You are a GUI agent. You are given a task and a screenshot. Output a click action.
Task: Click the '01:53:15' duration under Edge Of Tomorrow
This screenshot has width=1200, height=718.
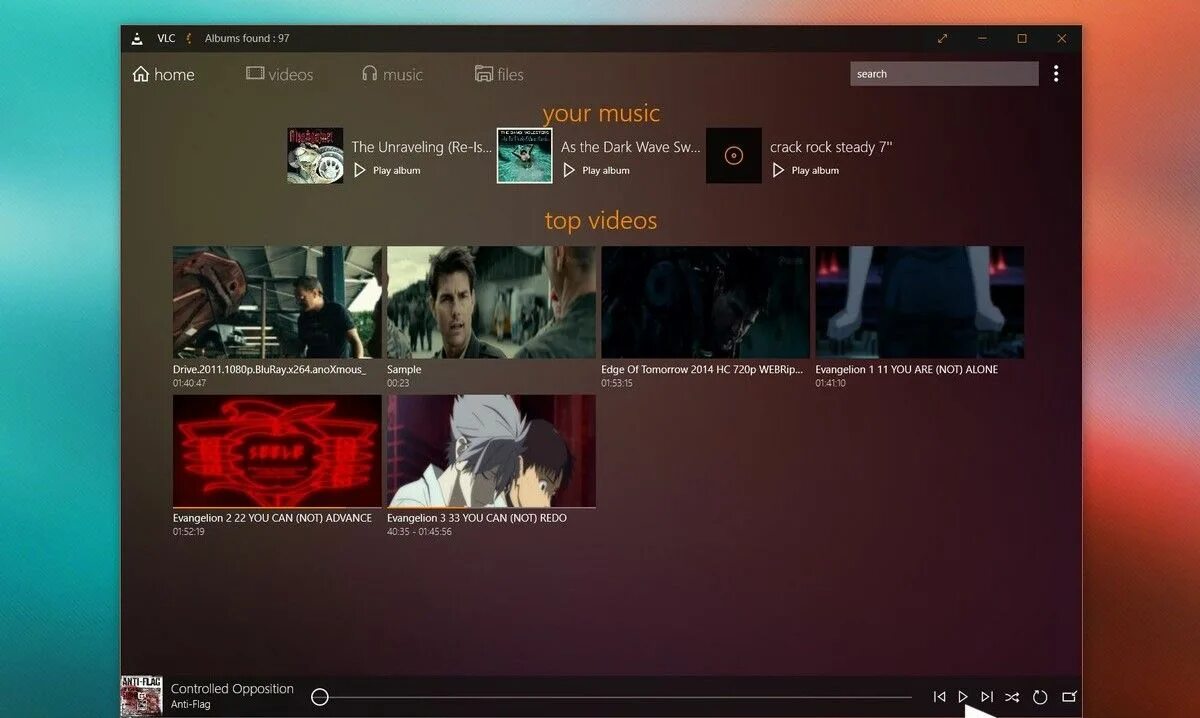pyautogui.click(x=617, y=383)
